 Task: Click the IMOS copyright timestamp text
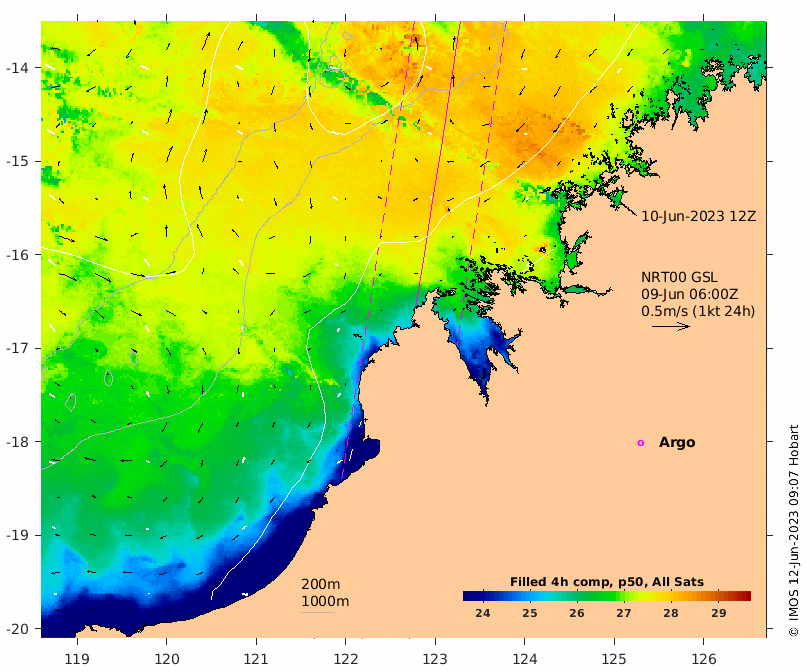tap(793, 530)
